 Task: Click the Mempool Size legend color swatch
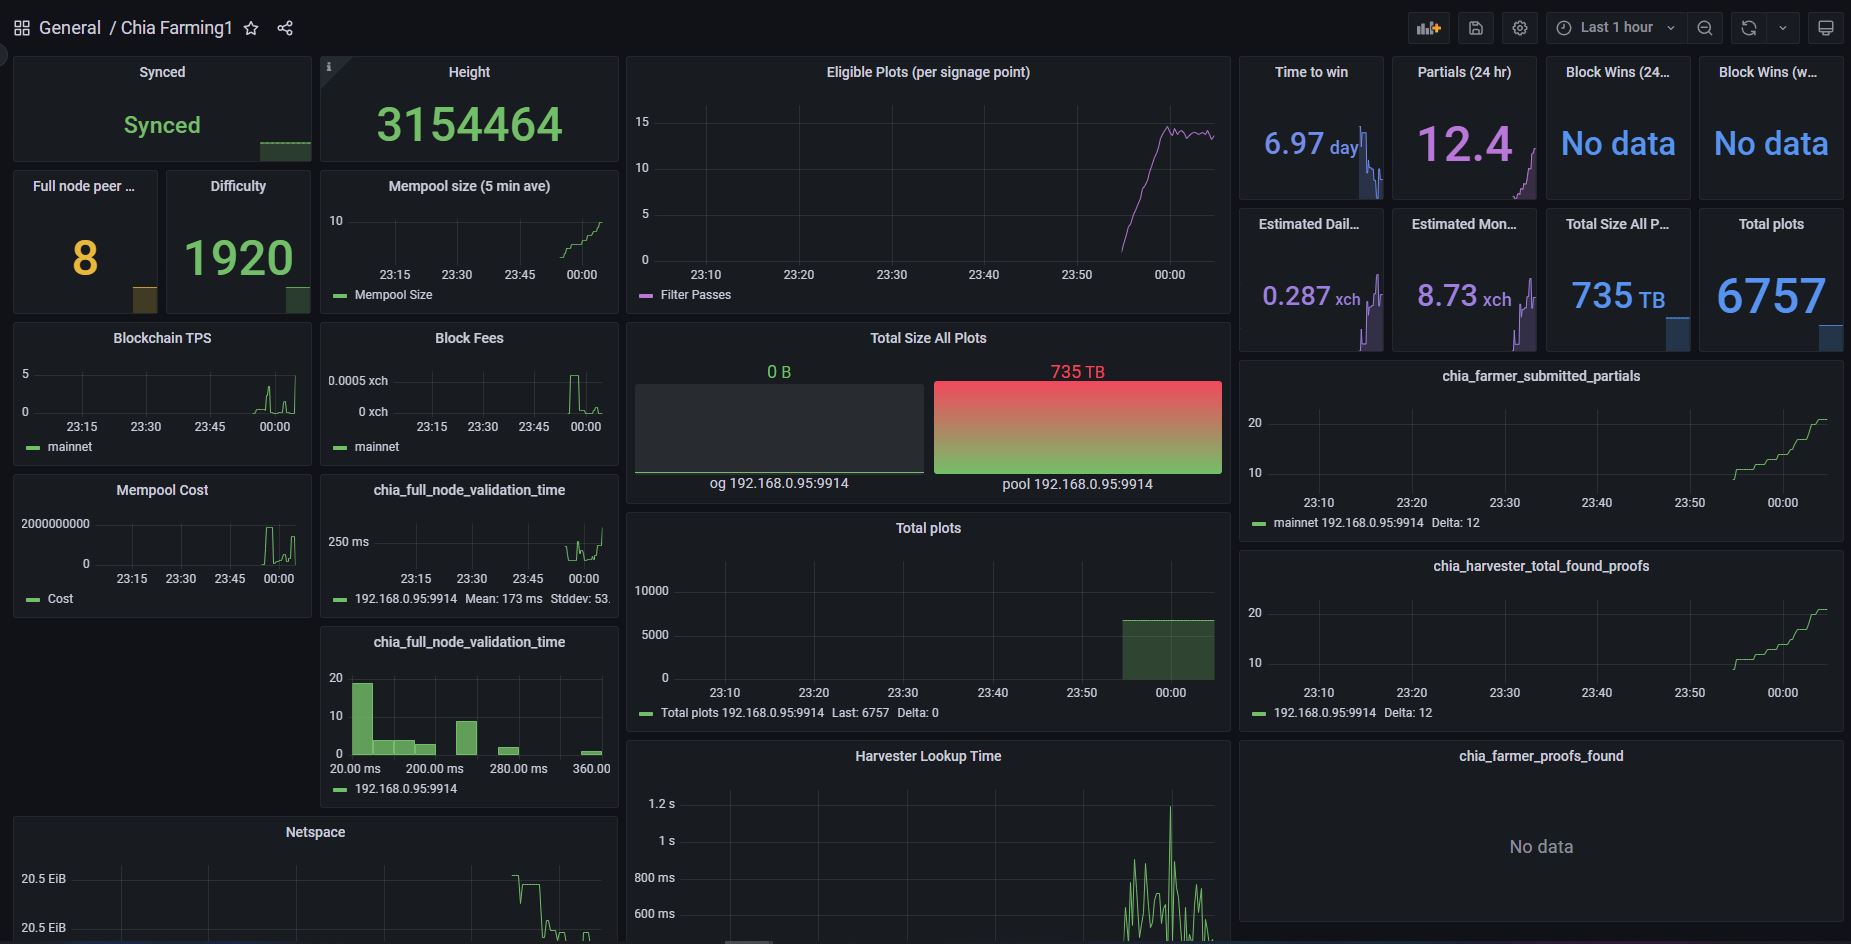tap(339, 295)
